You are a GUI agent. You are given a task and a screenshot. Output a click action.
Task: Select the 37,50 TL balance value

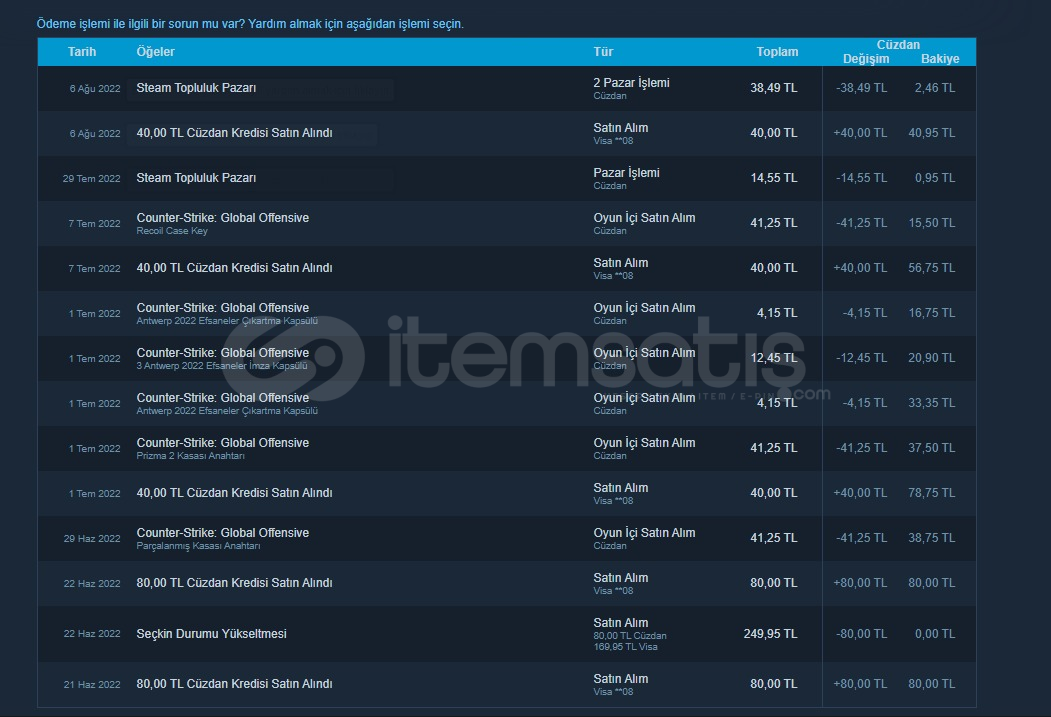point(932,448)
